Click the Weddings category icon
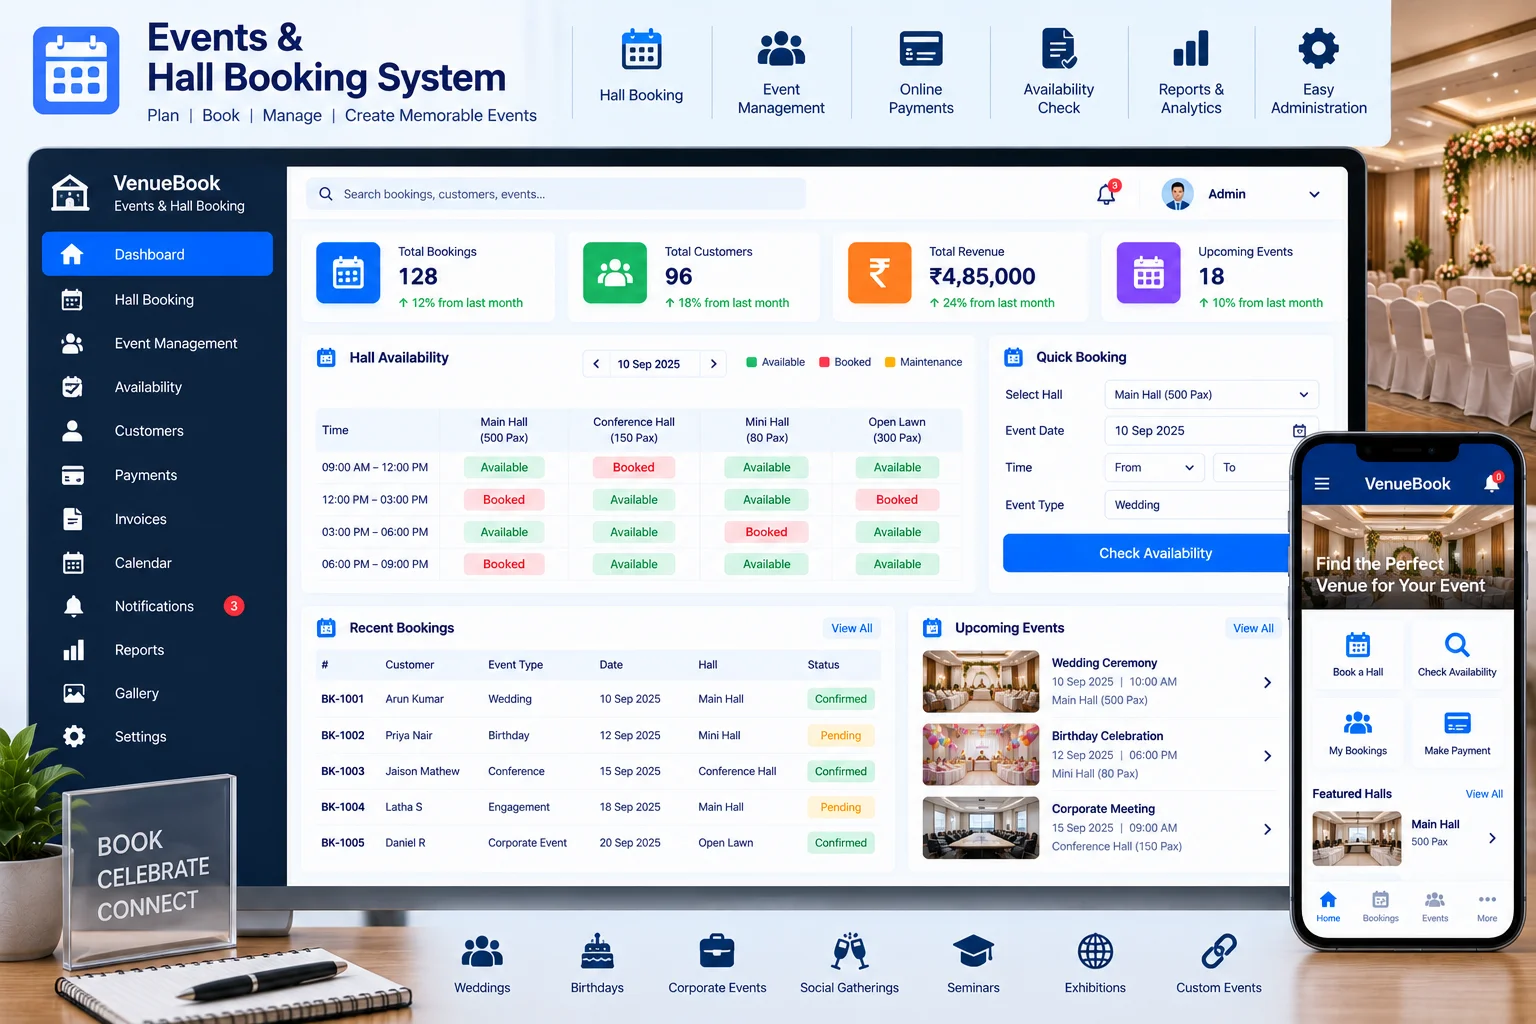 coord(482,951)
